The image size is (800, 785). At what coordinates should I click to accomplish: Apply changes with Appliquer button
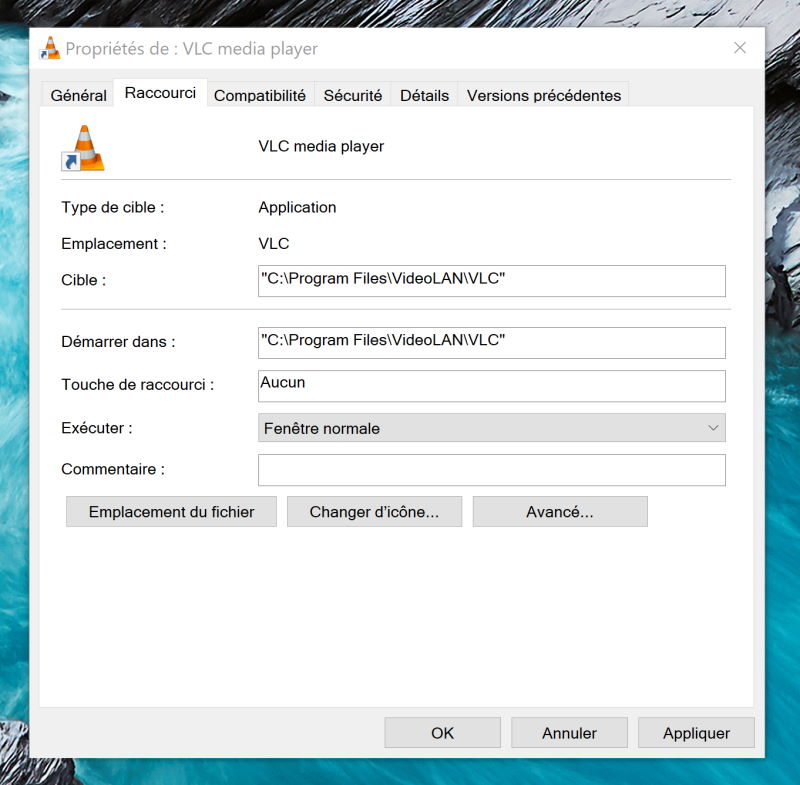click(696, 733)
